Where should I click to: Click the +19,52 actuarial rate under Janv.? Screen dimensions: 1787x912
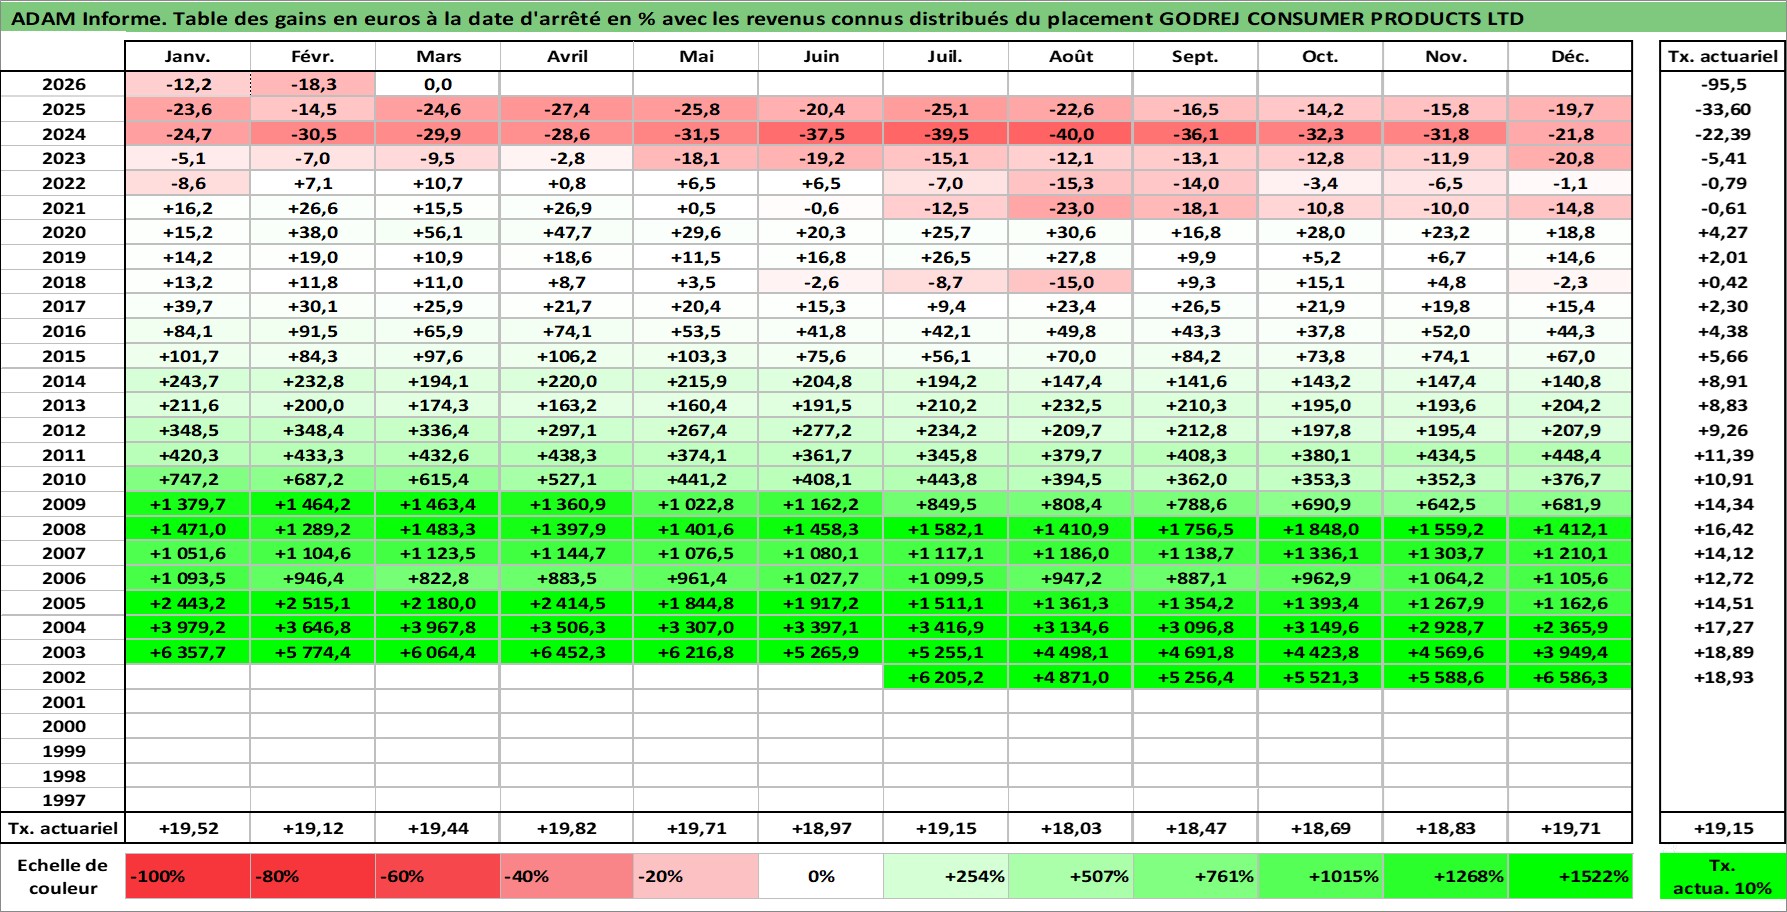pos(188,828)
